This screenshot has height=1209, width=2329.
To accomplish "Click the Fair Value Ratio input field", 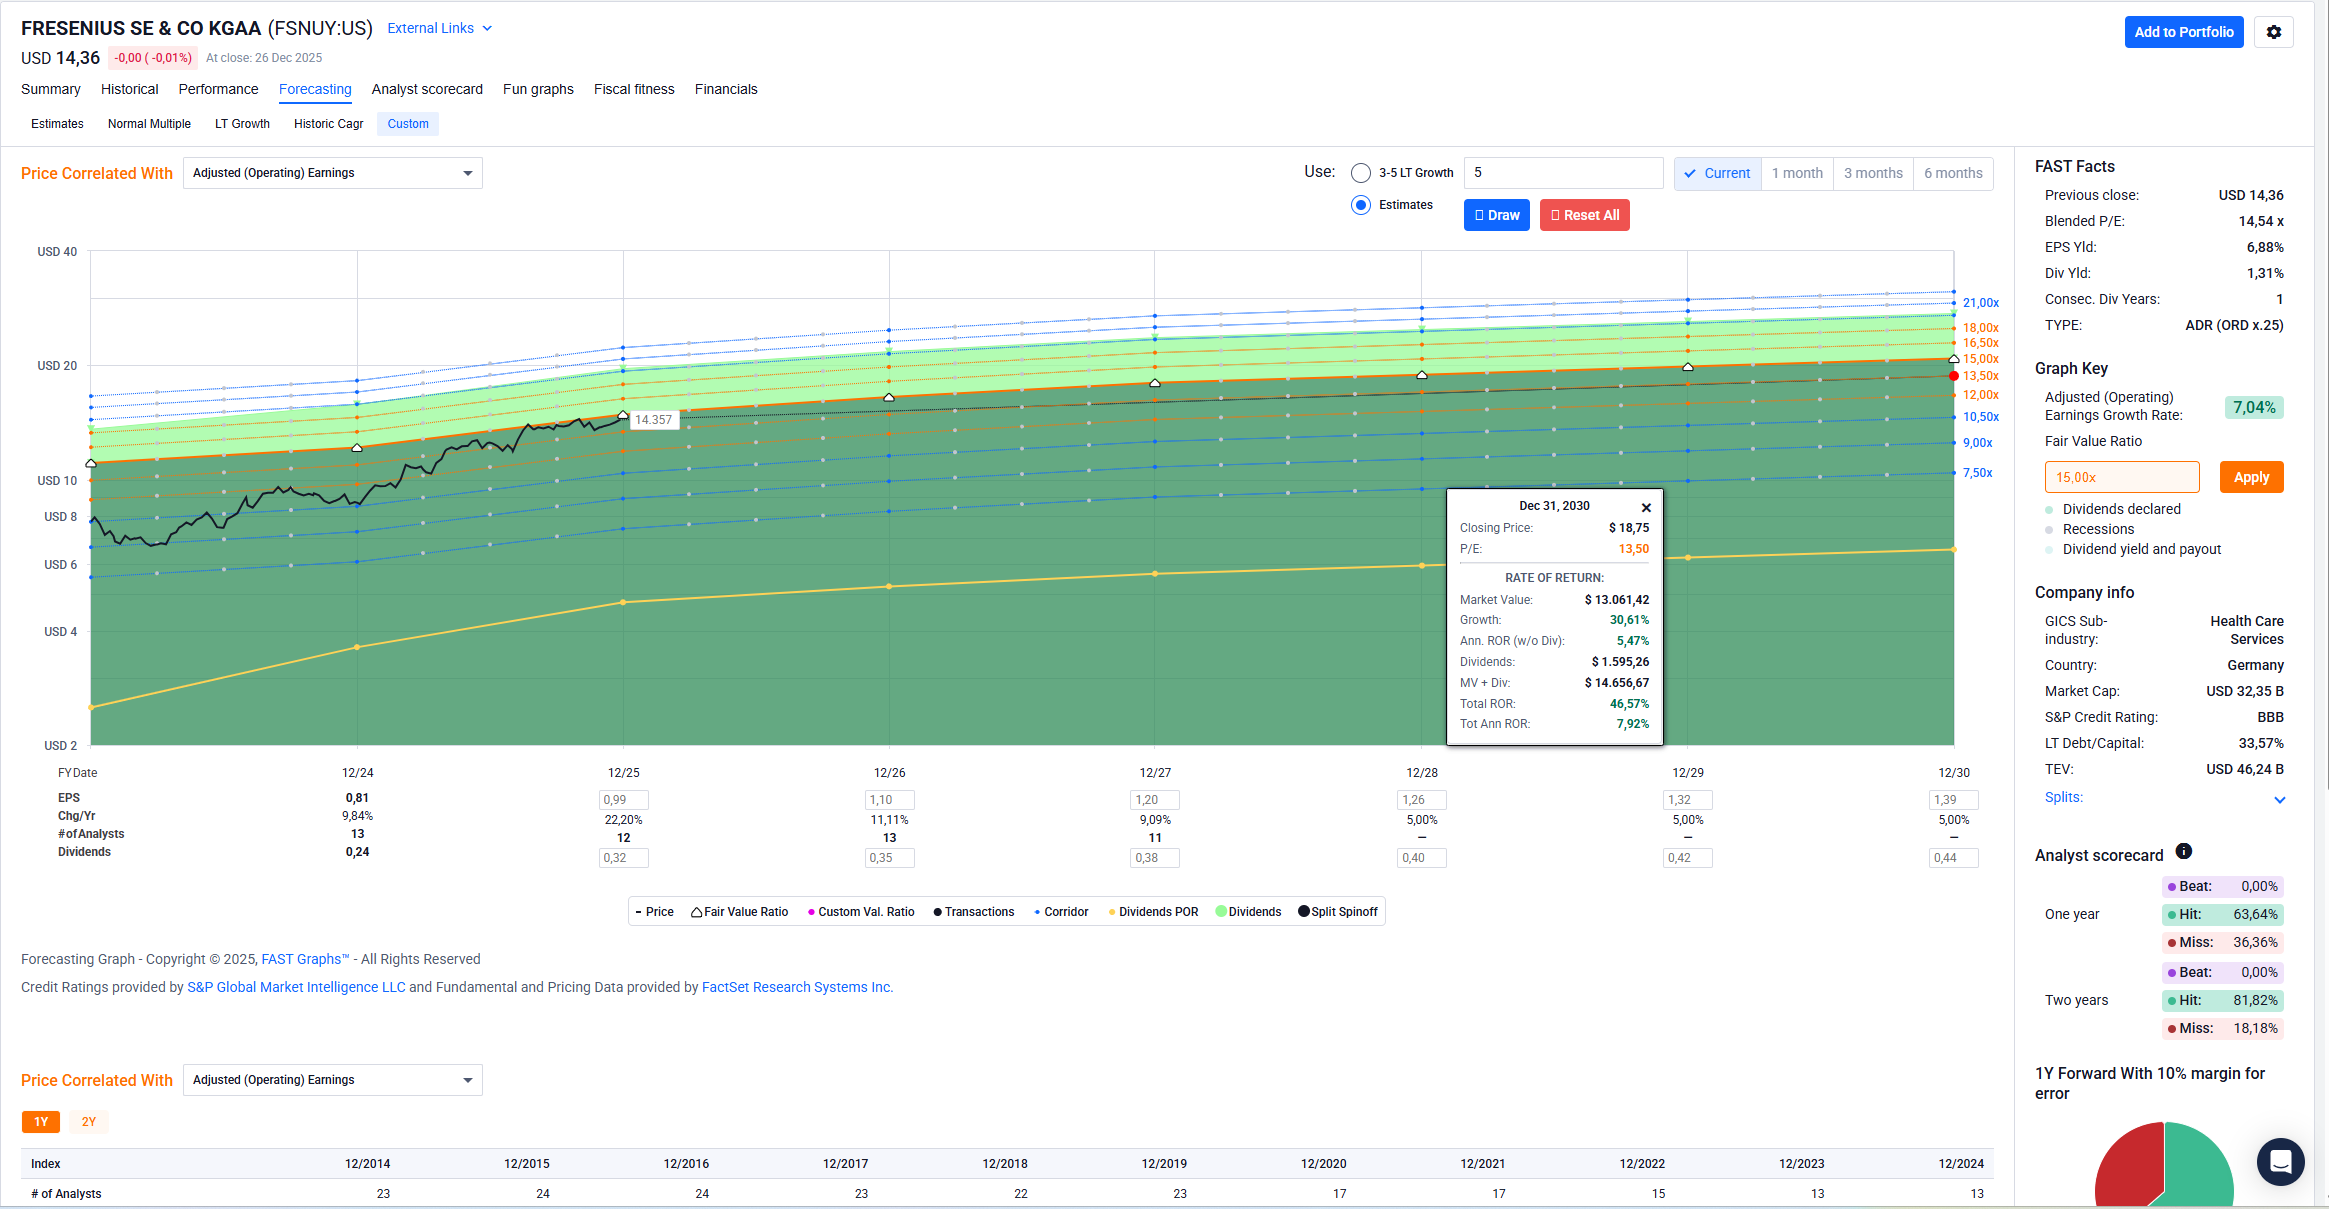I will pyautogui.click(x=2121, y=477).
